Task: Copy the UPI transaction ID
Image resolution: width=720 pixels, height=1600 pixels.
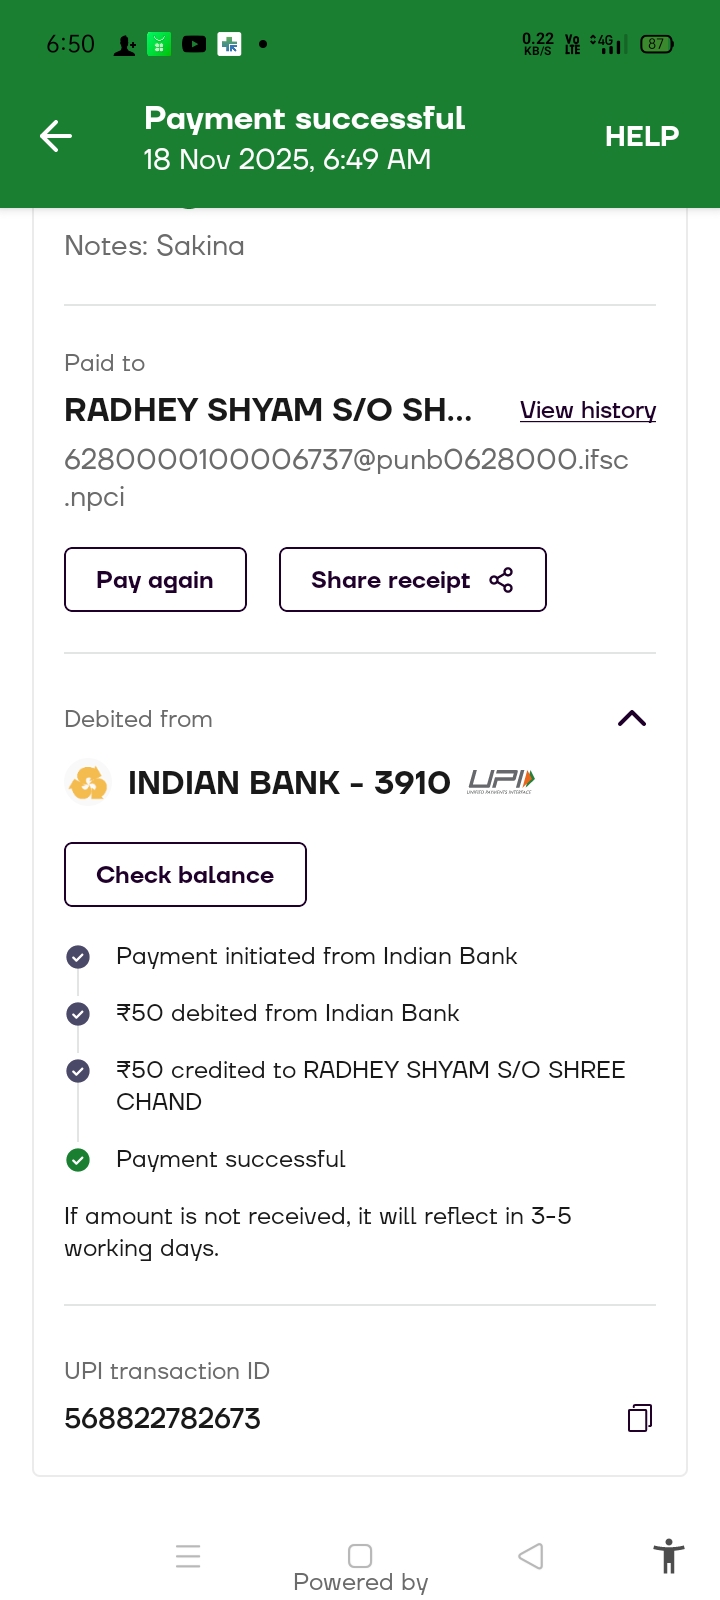Action: point(640,1418)
